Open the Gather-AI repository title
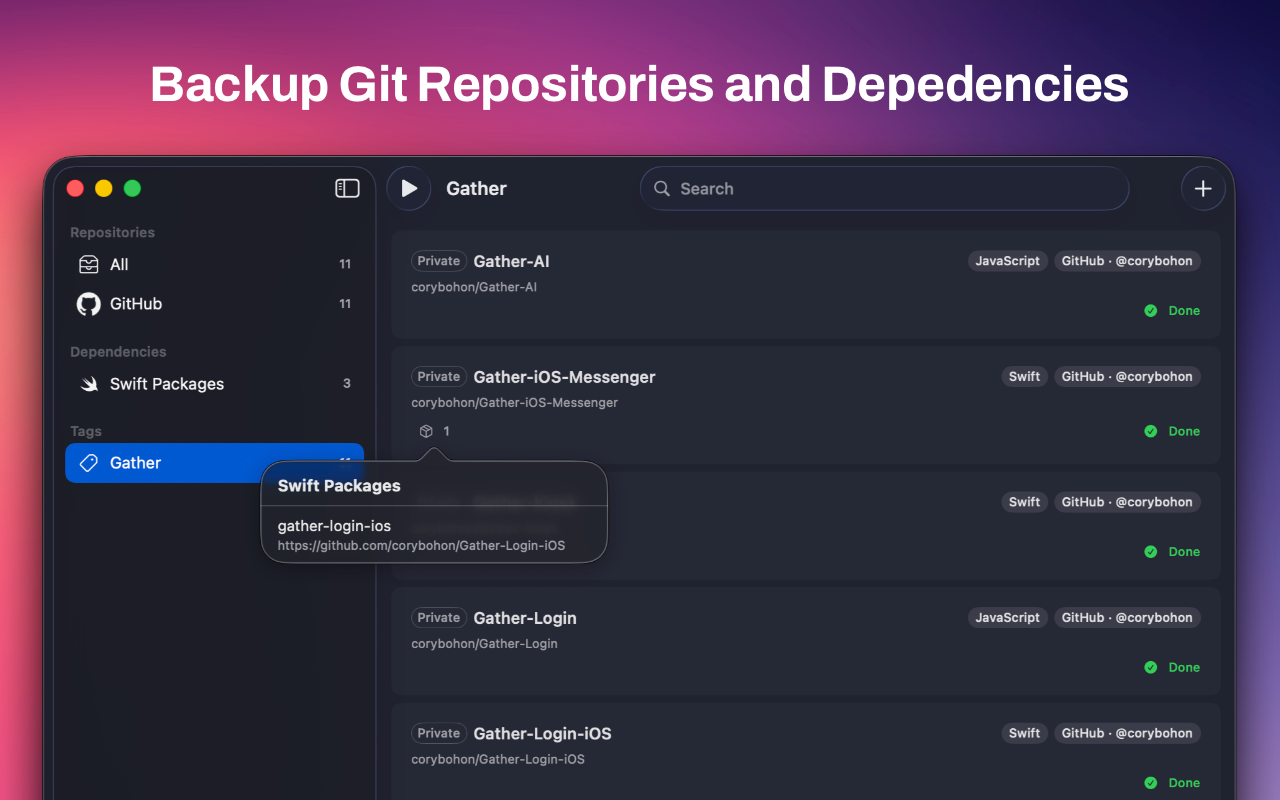The image size is (1280, 800). coord(512,261)
